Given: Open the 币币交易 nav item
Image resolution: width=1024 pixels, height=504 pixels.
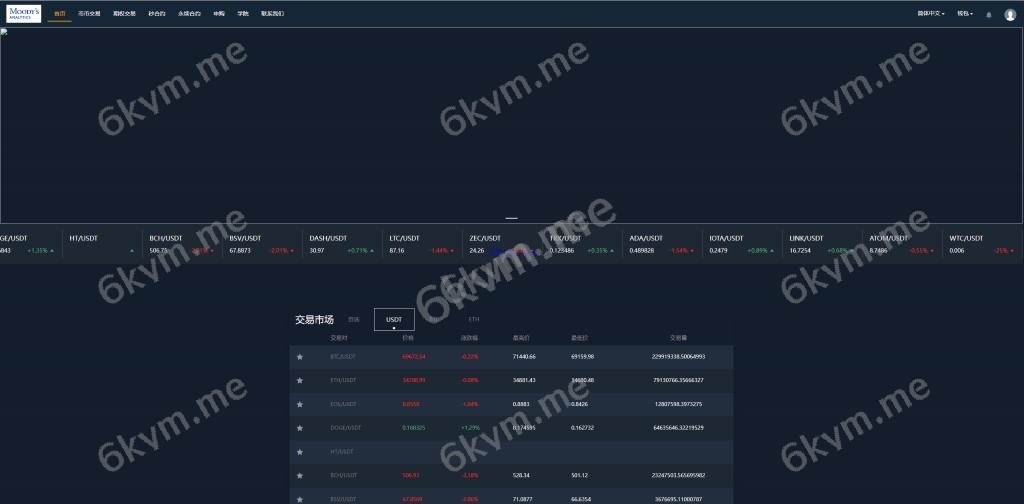Looking at the screenshot, I should click(89, 14).
